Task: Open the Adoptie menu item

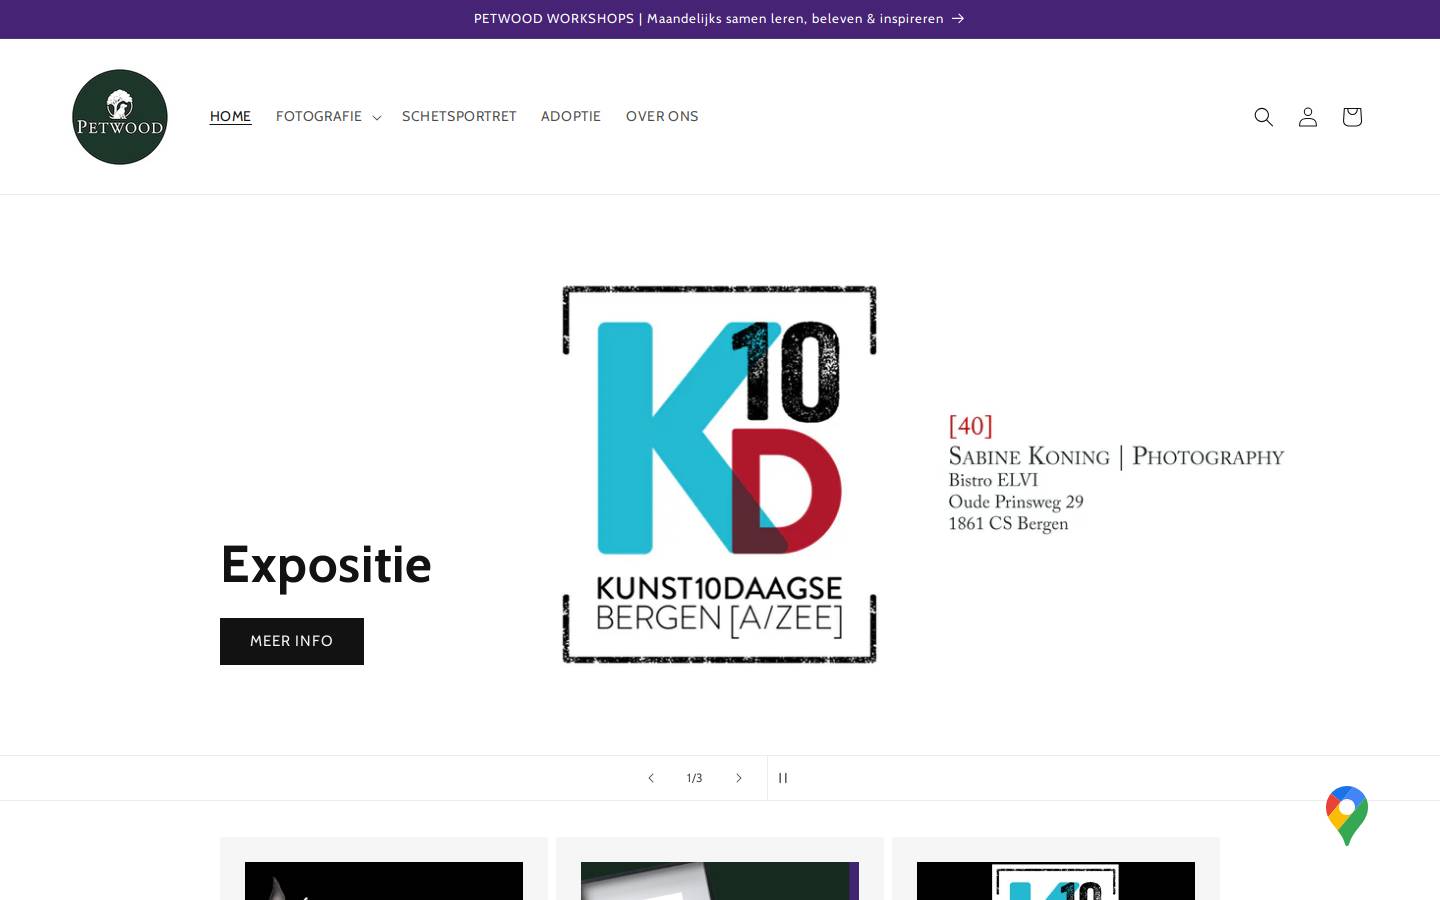Action: [571, 117]
